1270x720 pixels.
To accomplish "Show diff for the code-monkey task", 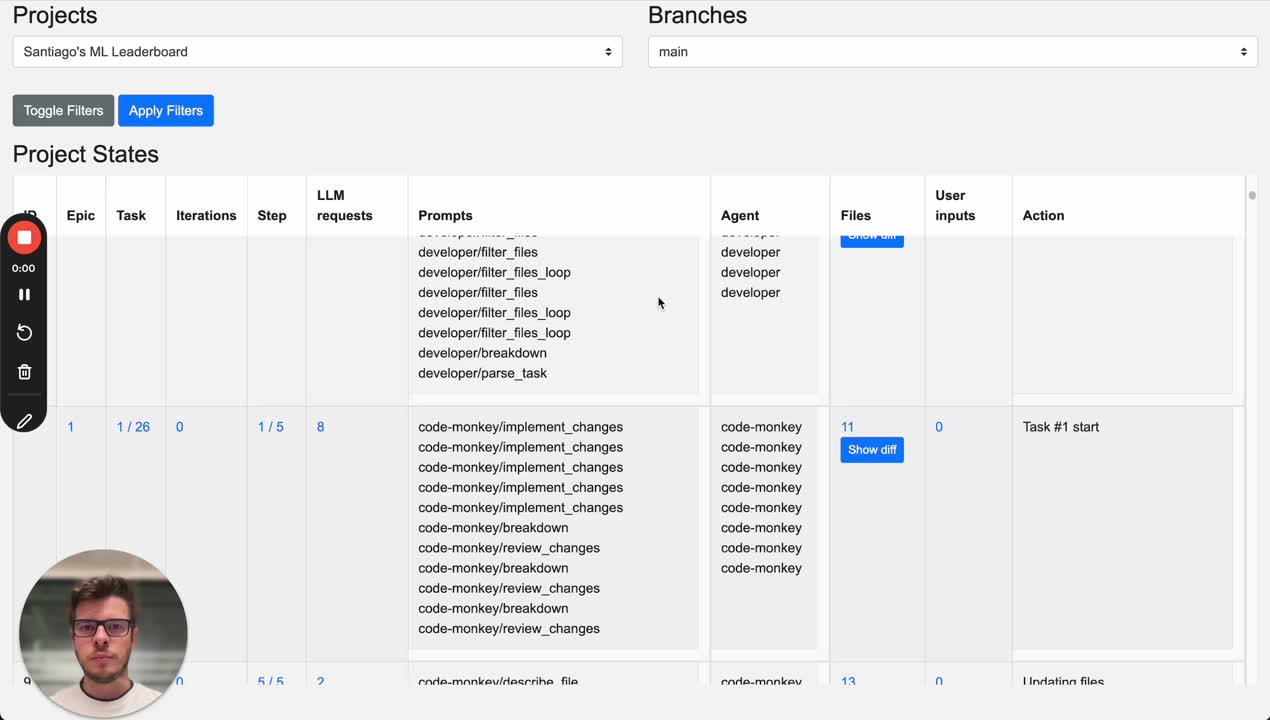I will 871,450.
